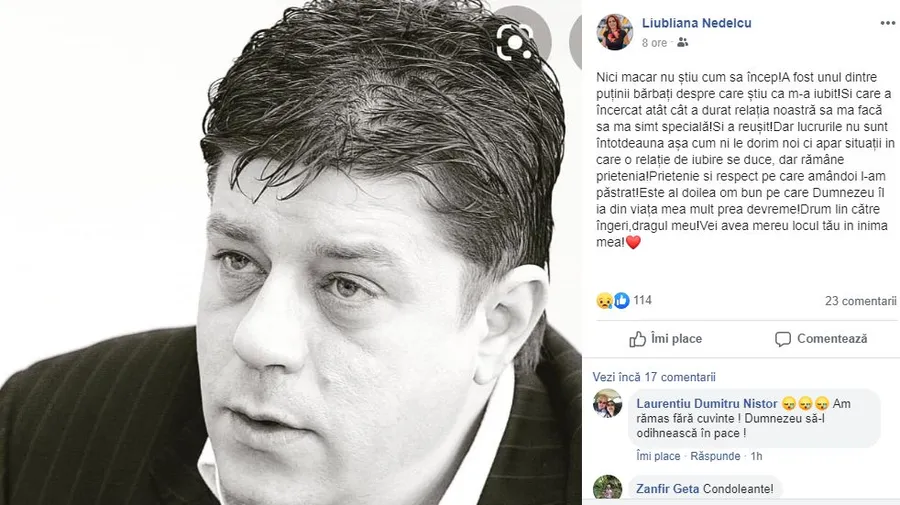The width and height of the screenshot is (900, 505).
Task: Click the Comentează comment button
Action: pos(821,339)
